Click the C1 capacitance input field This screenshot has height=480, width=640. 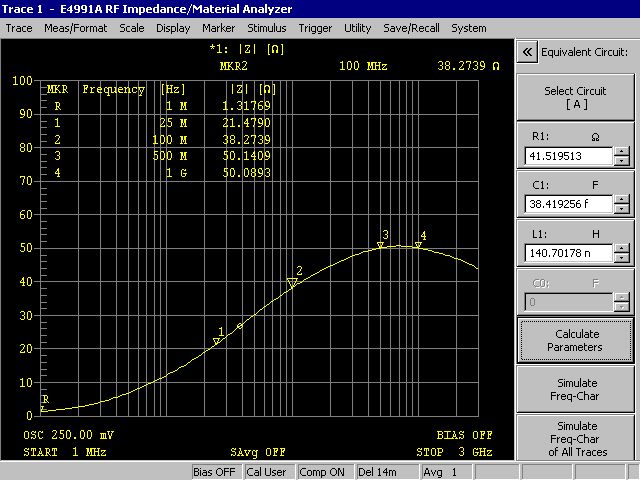click(567, 204)
